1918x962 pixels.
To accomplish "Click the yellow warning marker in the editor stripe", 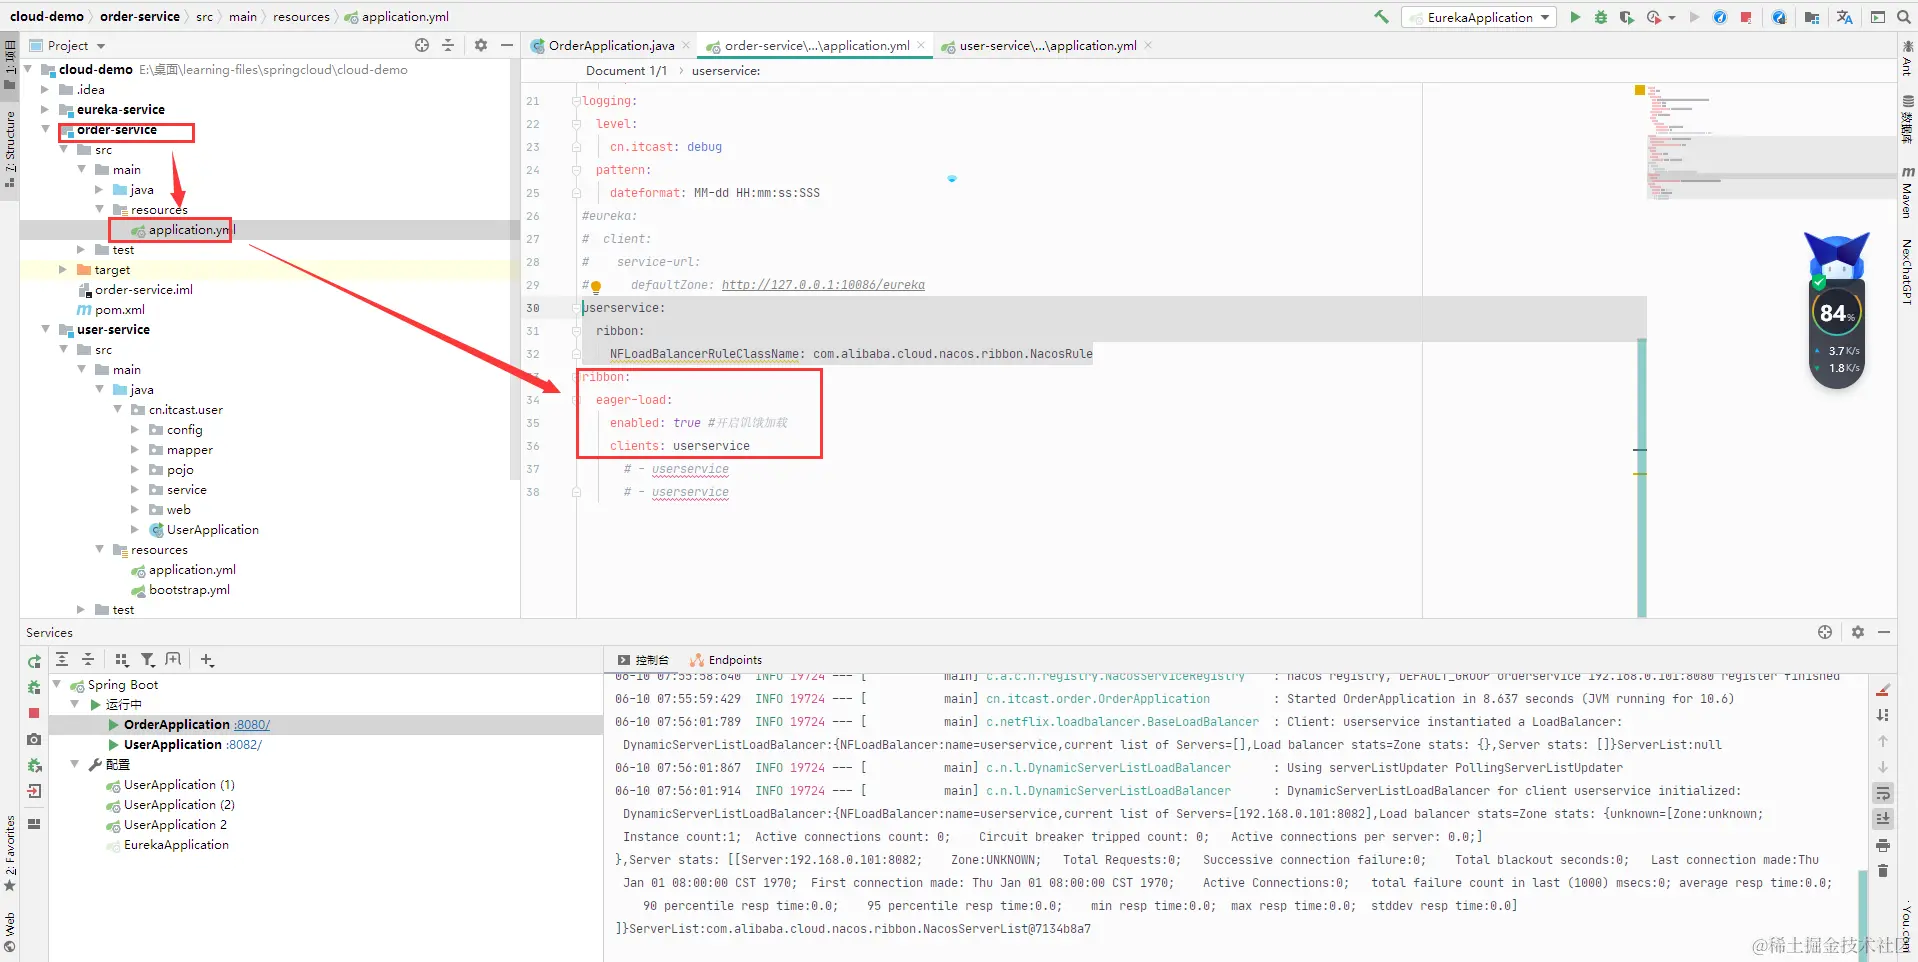I will (1640, 90).
